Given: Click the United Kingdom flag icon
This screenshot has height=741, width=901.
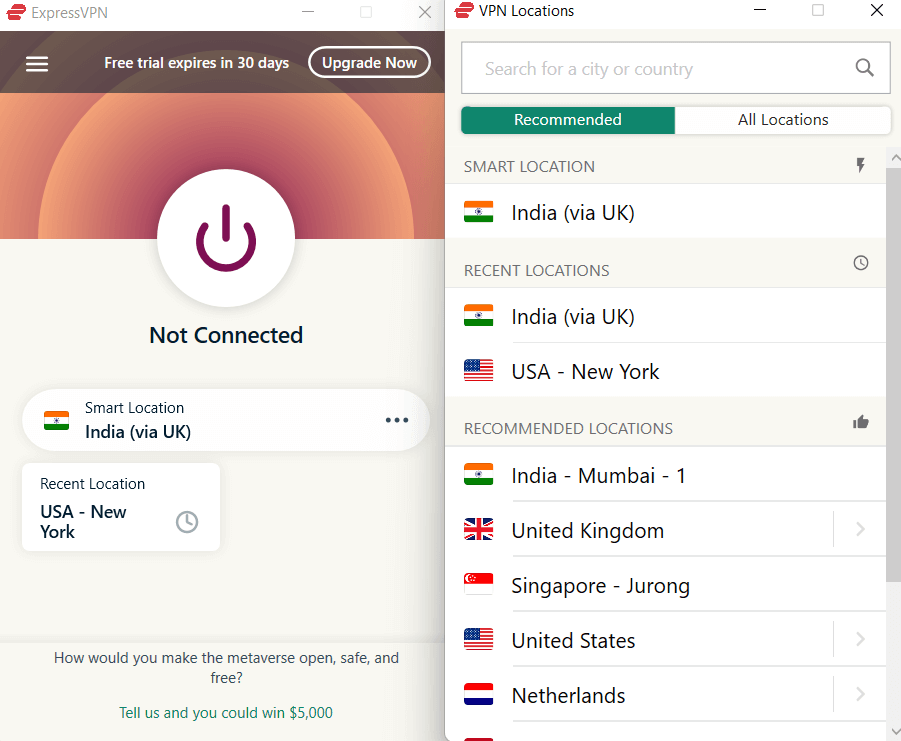Looking at the screenshot, I should pos(478,529).
